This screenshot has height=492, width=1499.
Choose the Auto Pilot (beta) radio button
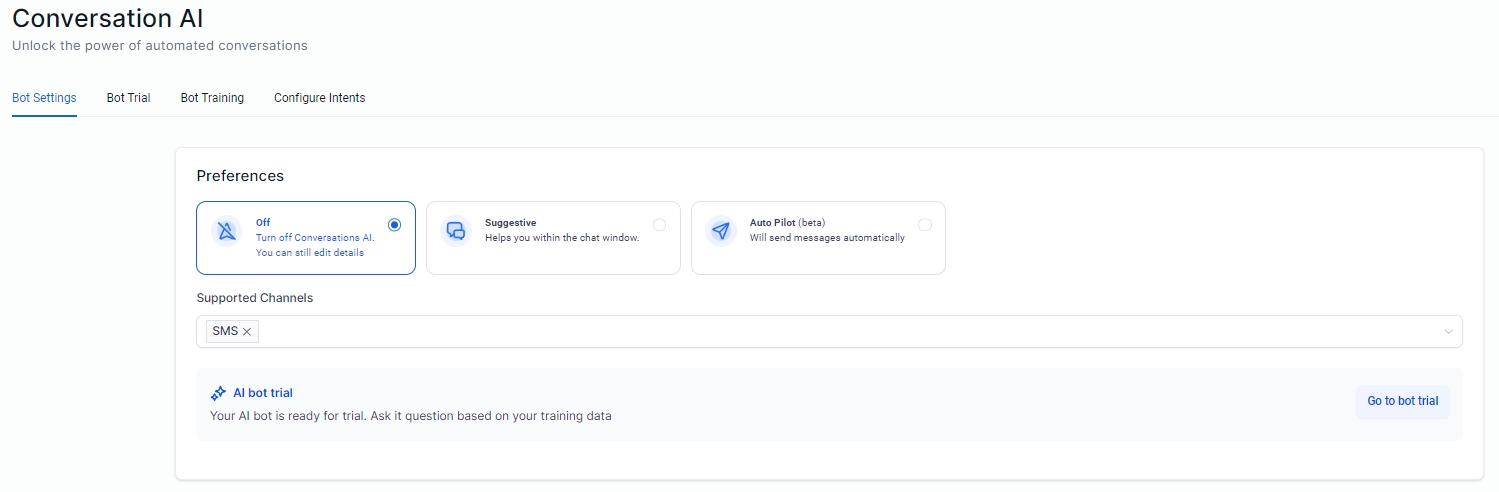click(924, 225)
